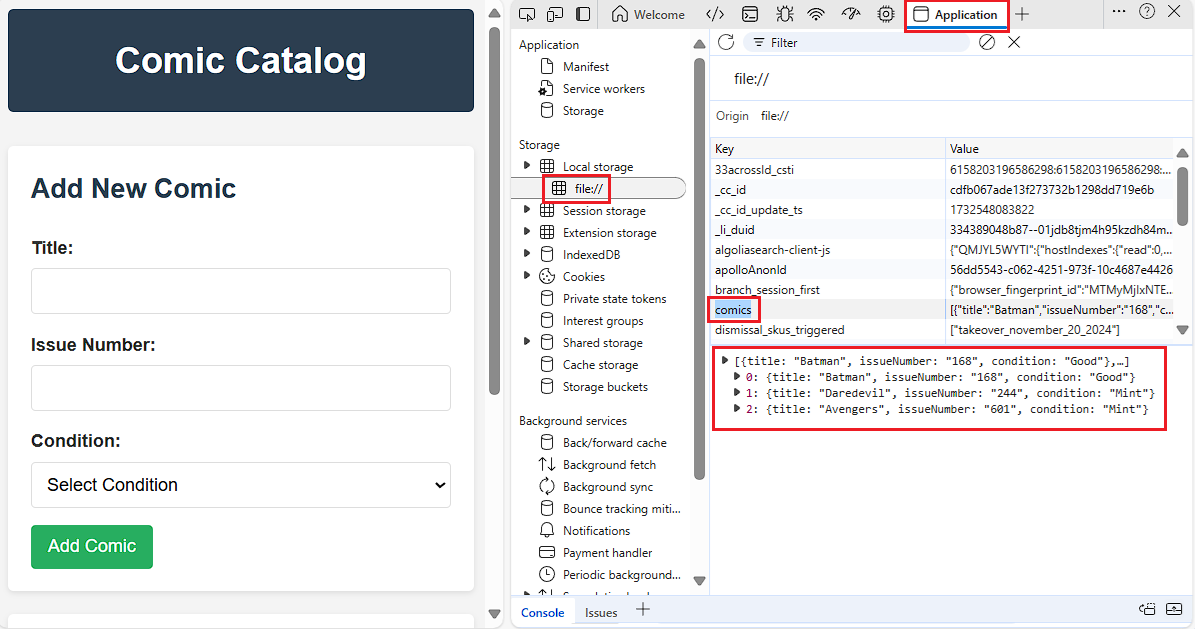Screen dimensions: 1195x629
Task: Expand the Session storage tree node
Action: (527, 211)
